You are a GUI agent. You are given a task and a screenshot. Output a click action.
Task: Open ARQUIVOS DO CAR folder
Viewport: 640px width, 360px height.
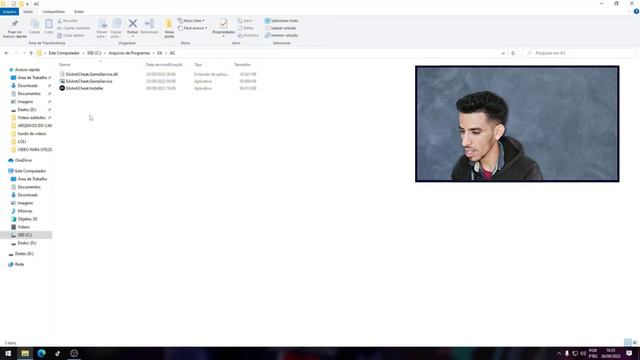pos(35,126)
